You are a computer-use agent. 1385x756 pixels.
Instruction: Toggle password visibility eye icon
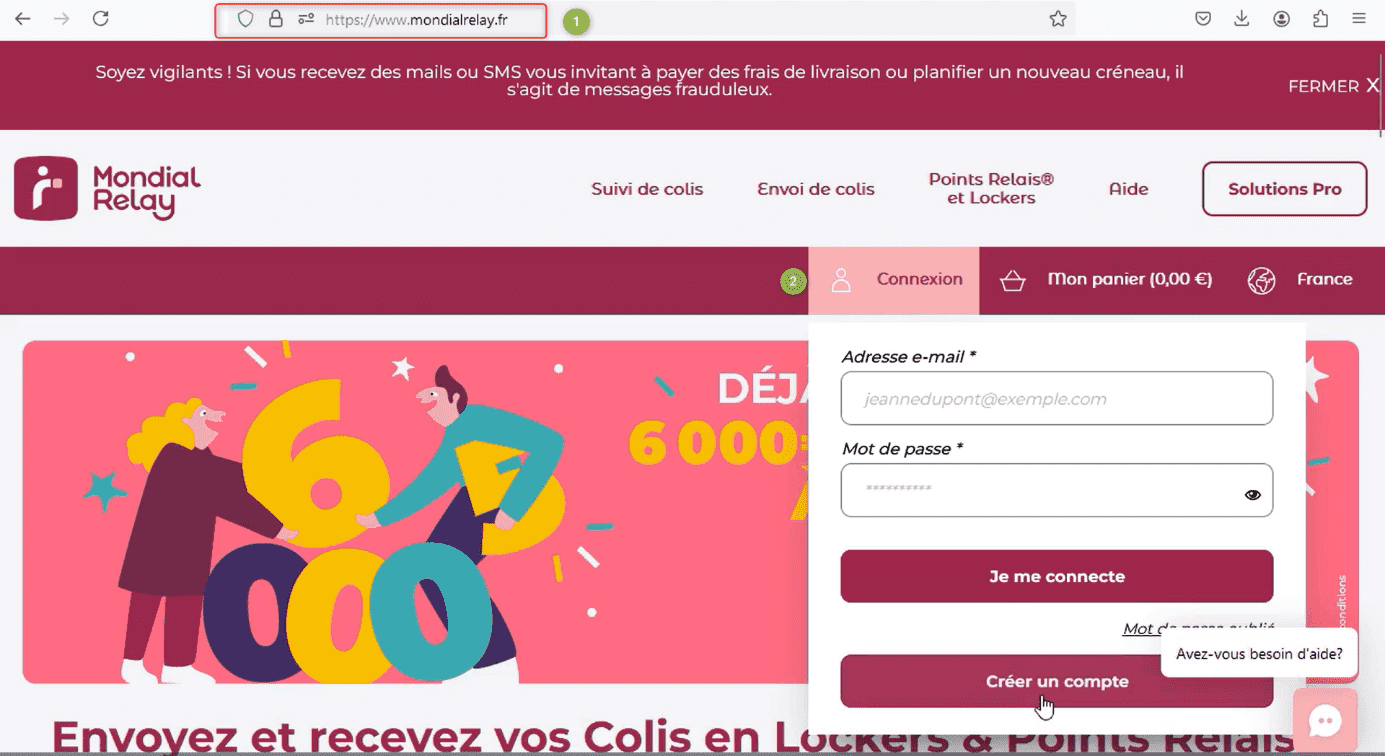1252,494
